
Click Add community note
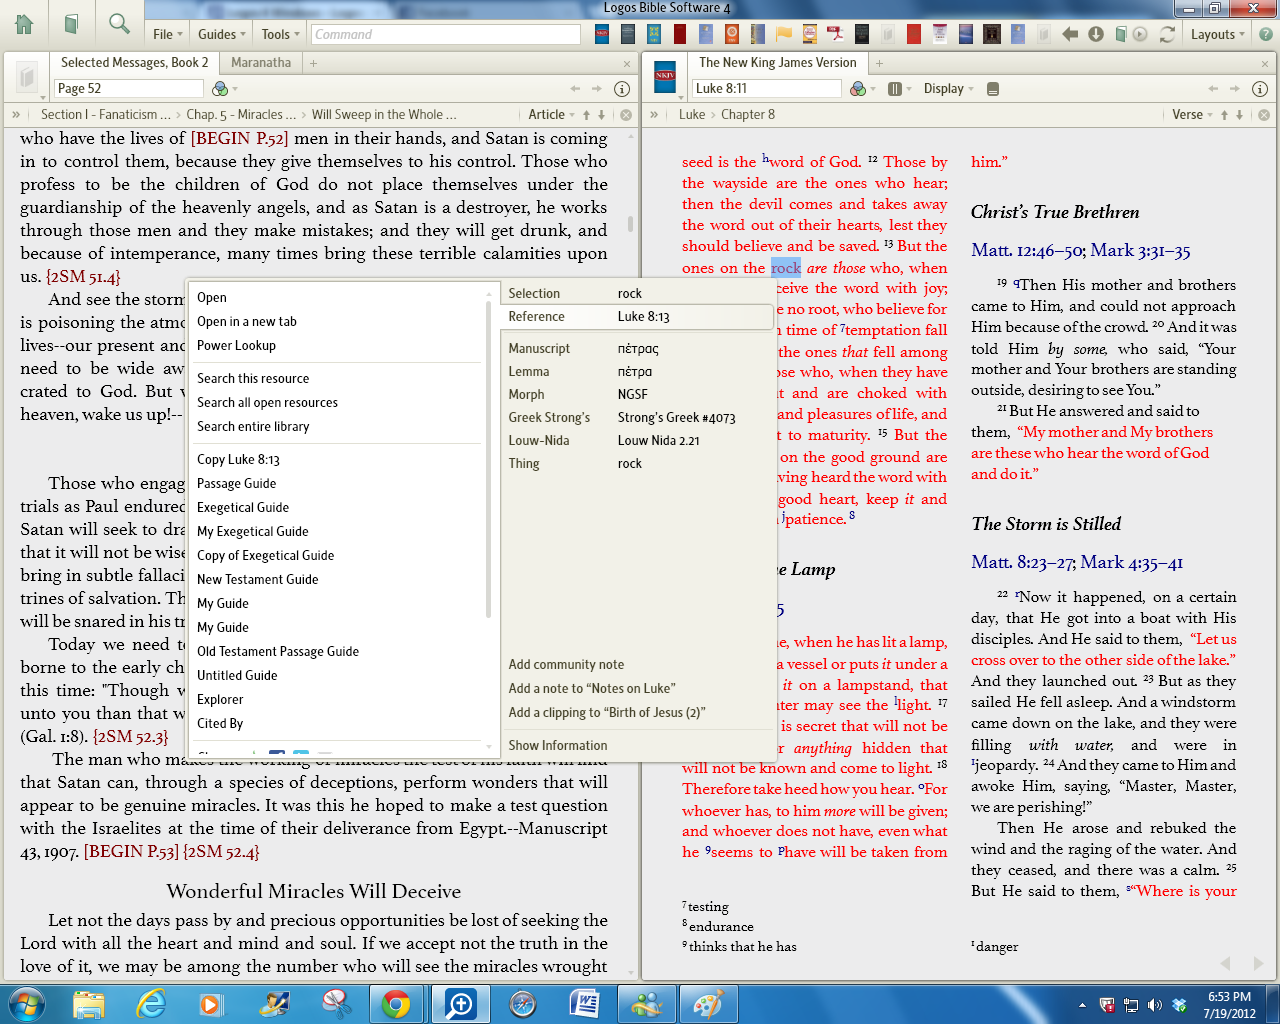[x=566, y=665]
